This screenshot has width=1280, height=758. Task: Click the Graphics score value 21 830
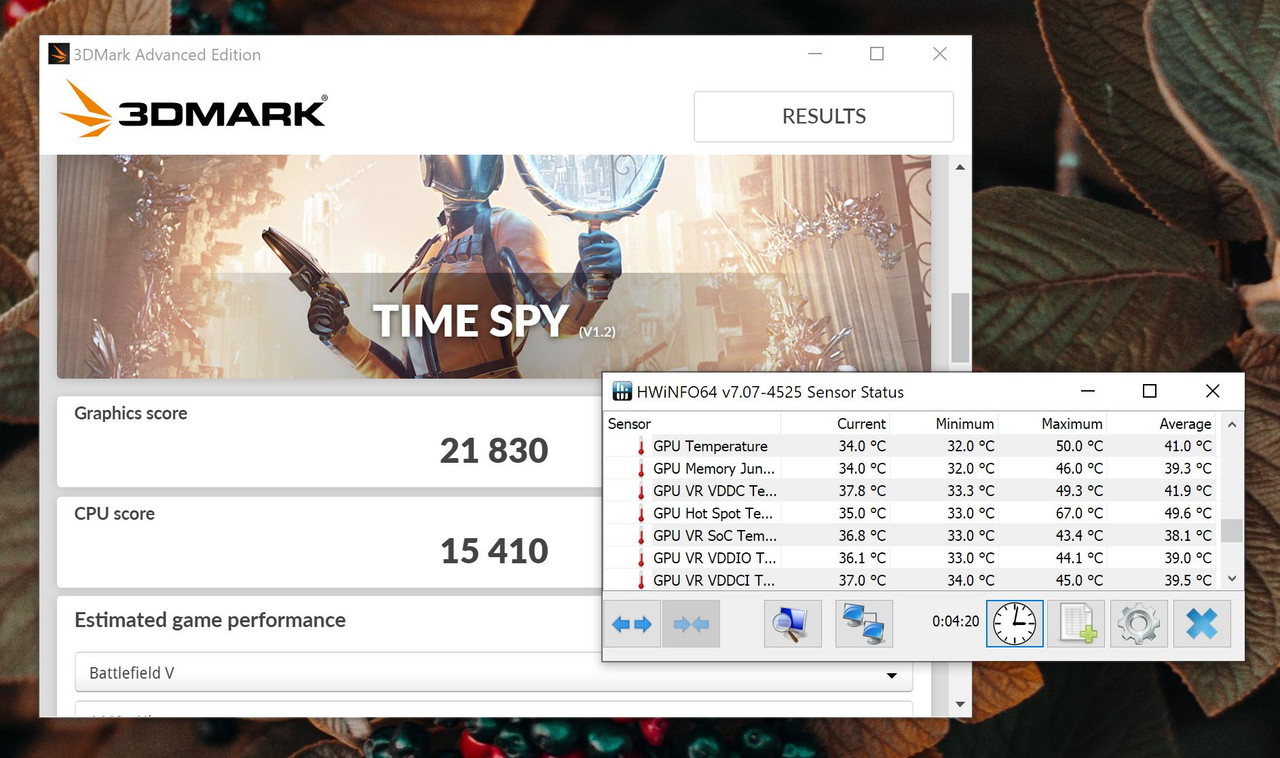(x=494, y=451)
